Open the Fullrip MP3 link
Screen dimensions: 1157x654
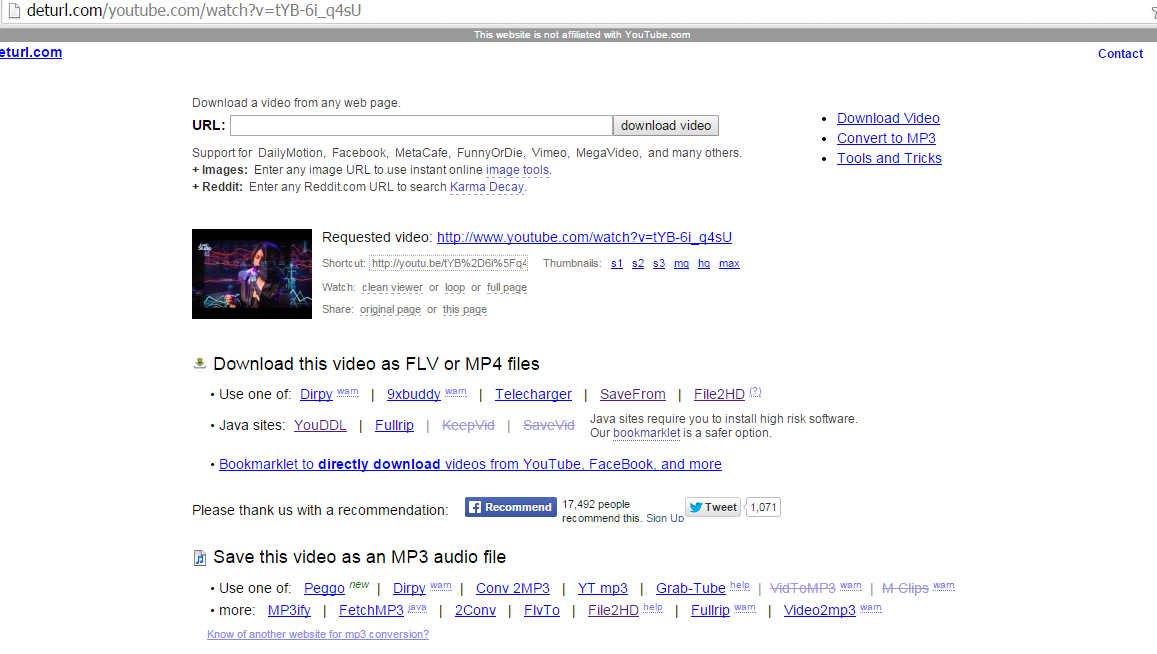coord(710,610)
